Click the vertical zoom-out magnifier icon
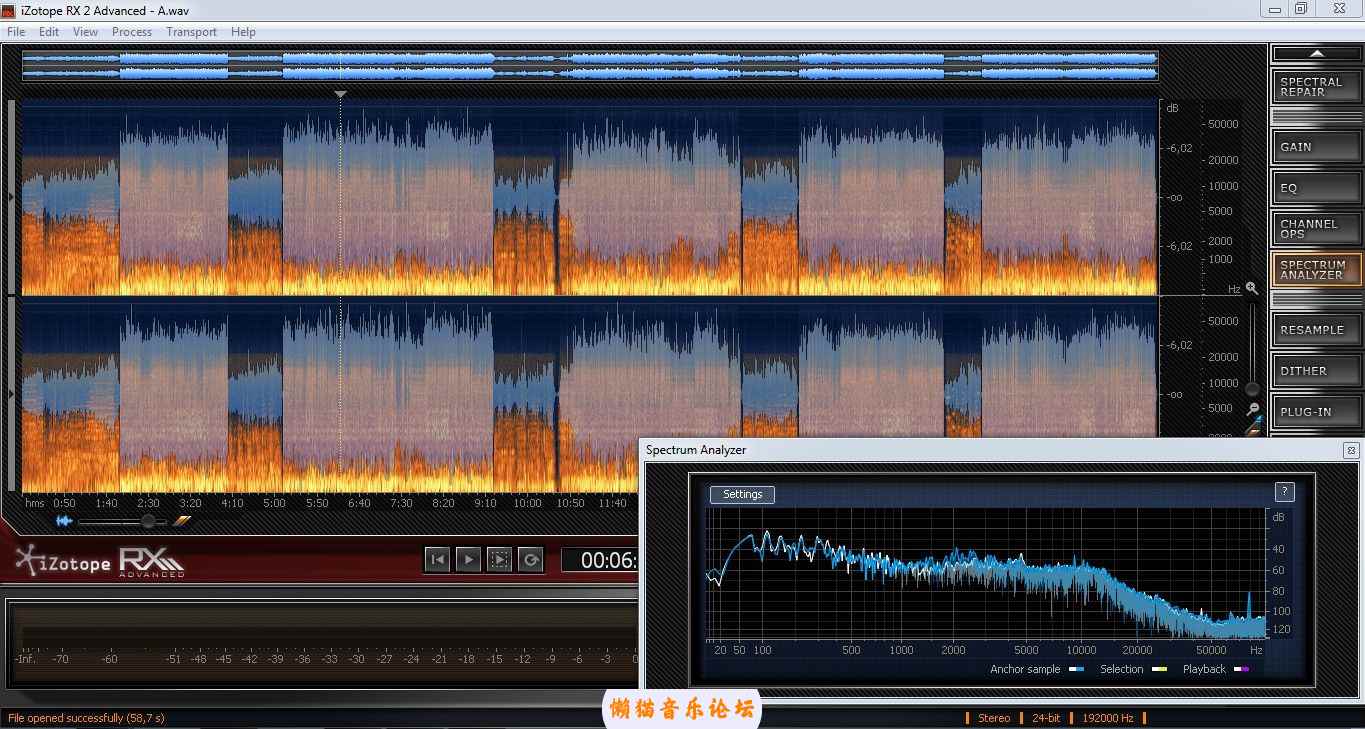1365x729 pixels. [x=1251, y=409]
